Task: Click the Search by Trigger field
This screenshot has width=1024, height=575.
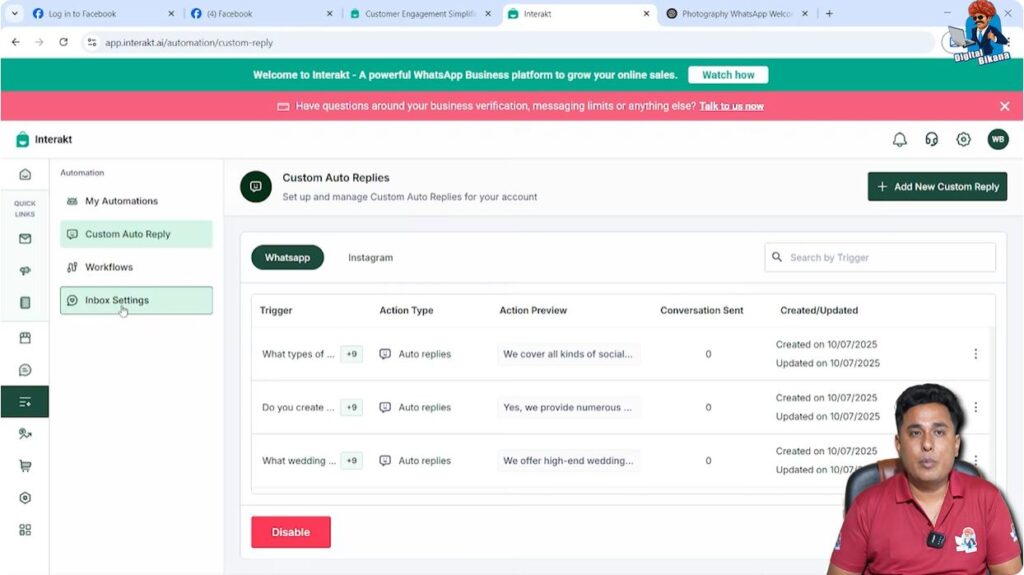Action: tap(880, 257)
